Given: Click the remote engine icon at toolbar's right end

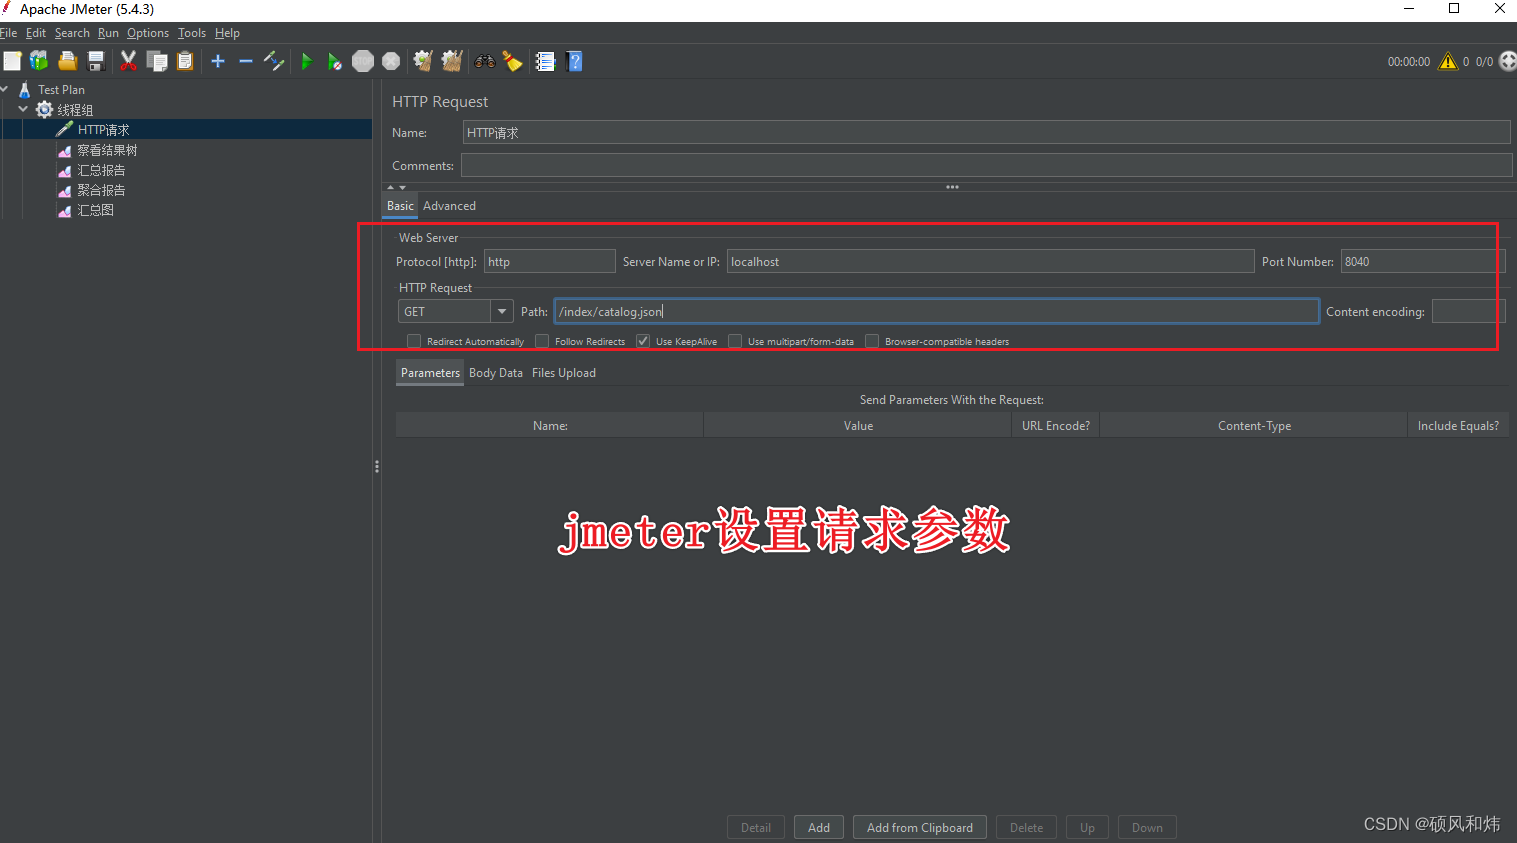Looking at the screenshot, I should 1507,62.
